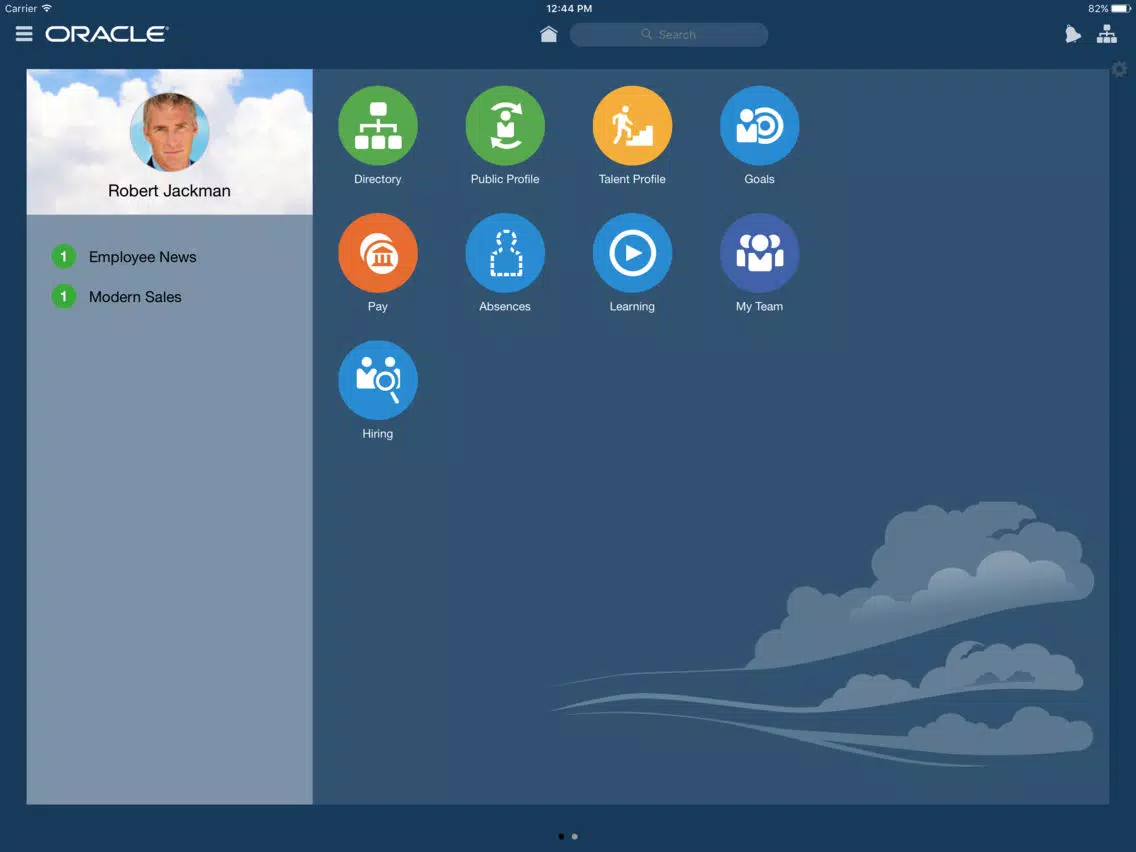Click inside the Search field
The height and width of the screenshot is (852, 1136).
(x=668, y=34)
